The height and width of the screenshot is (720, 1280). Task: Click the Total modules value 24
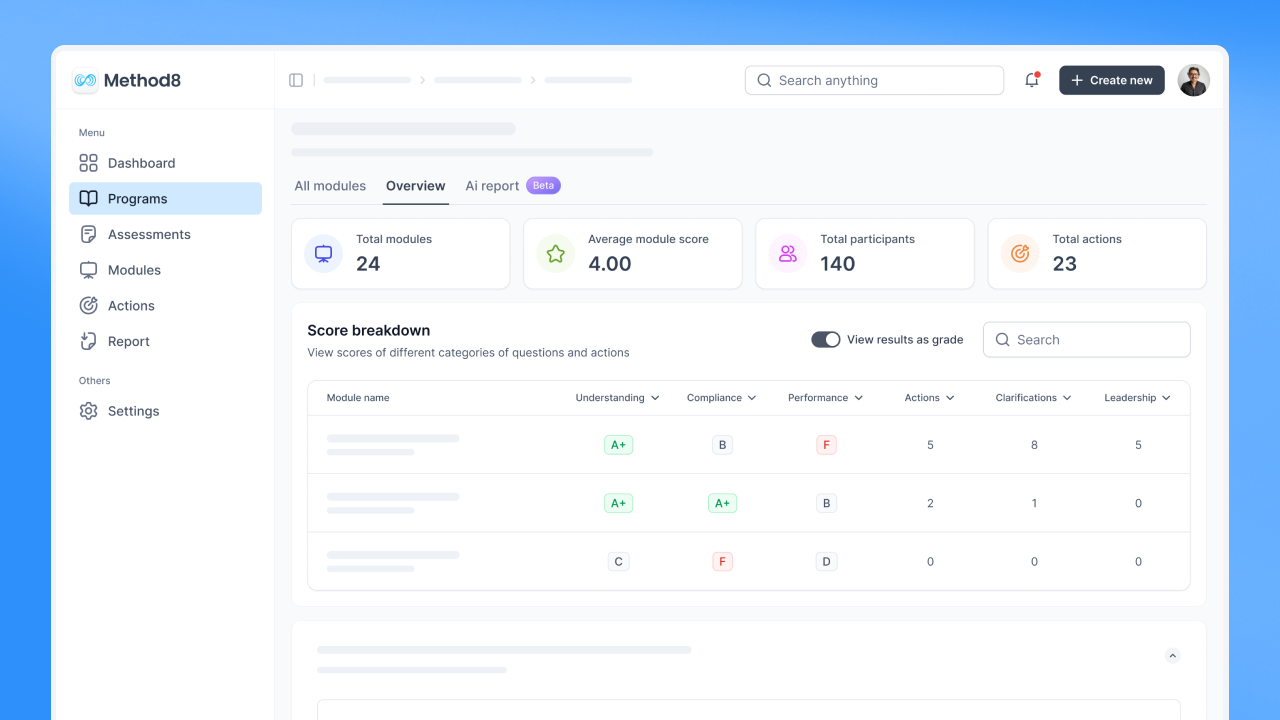368,264
